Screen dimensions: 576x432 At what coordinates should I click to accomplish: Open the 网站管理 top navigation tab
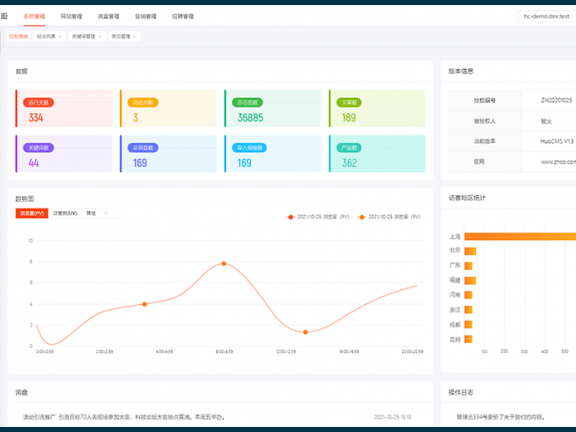coord(71,16)
